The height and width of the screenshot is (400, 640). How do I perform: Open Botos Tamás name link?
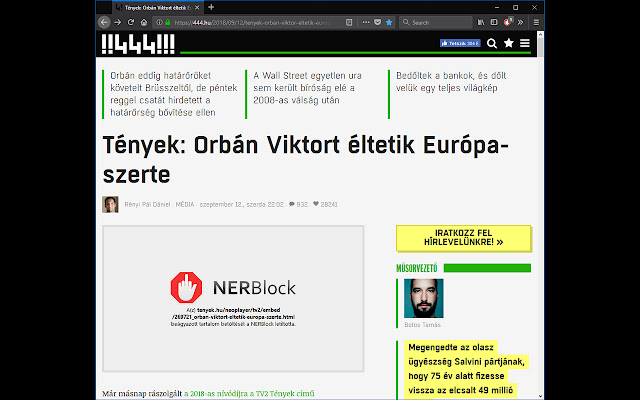pos(422,325)
